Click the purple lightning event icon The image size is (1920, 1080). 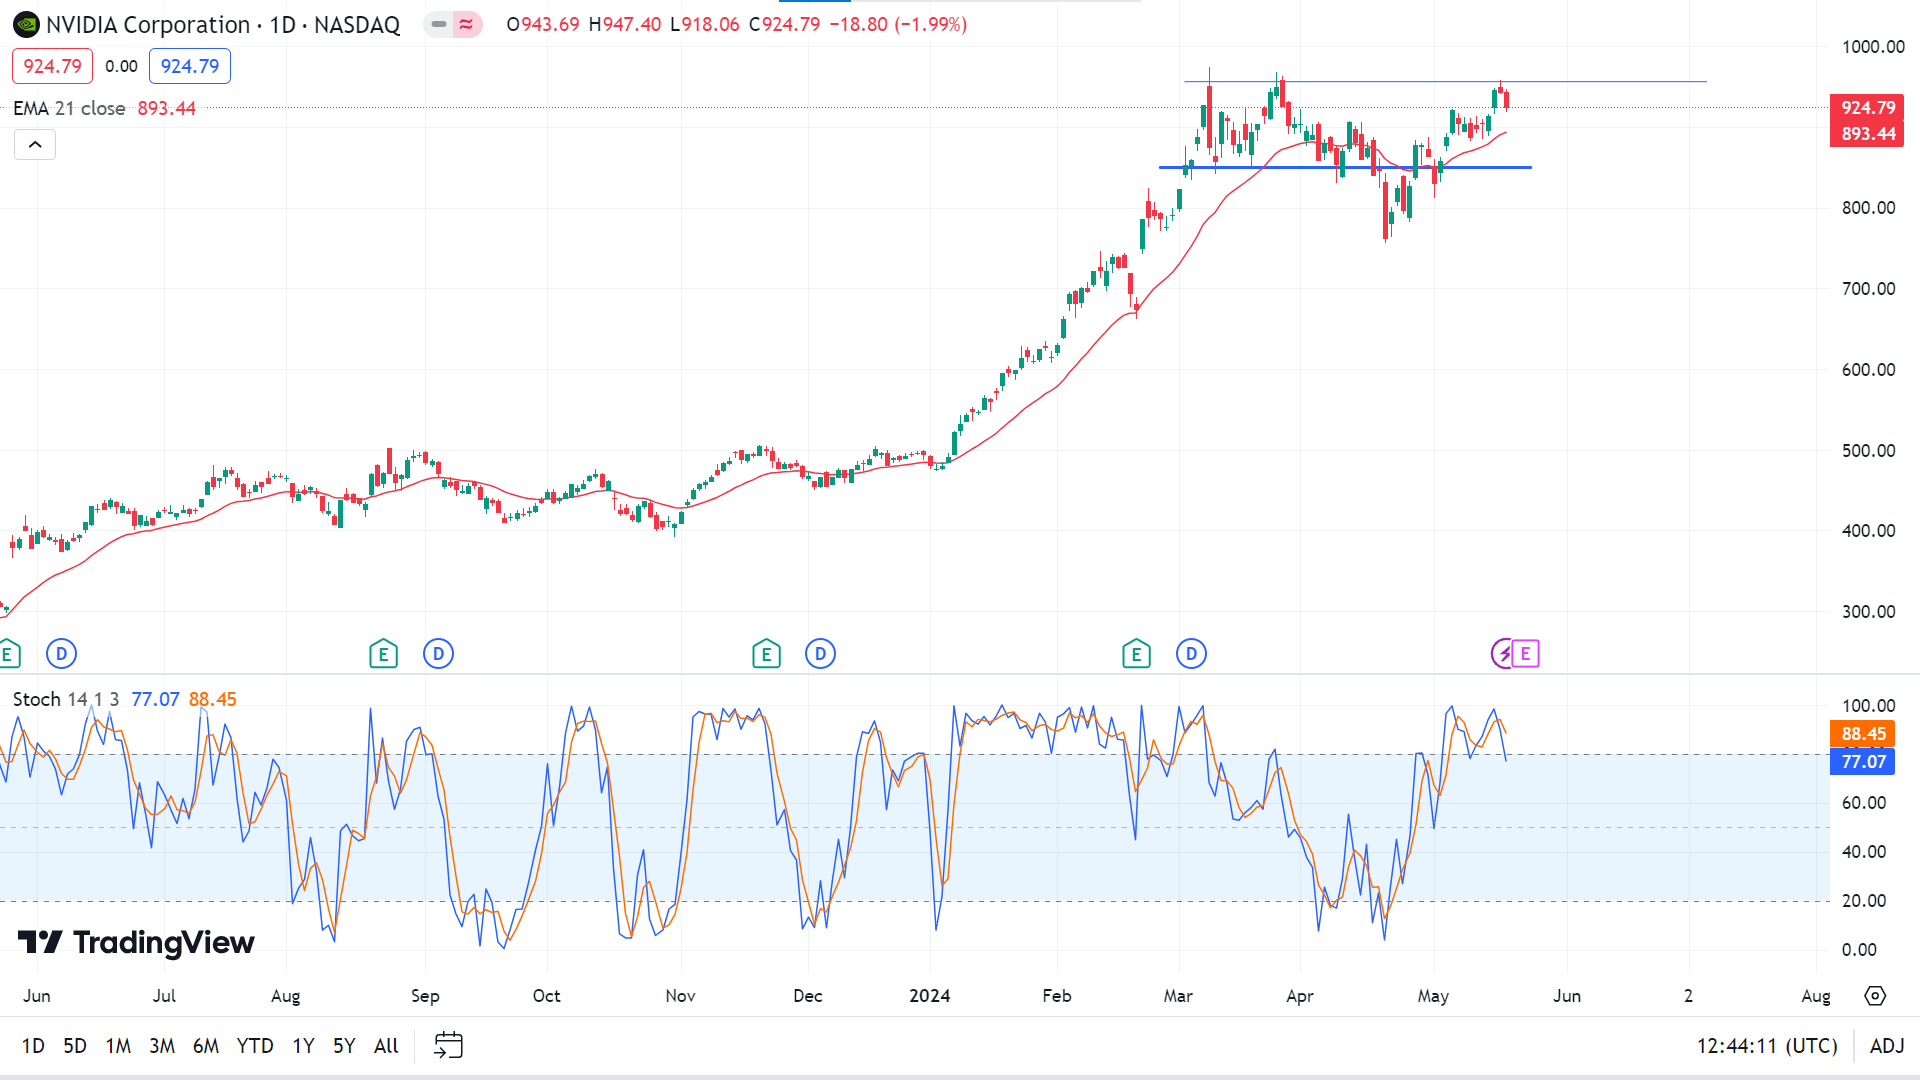point(1502,654)
